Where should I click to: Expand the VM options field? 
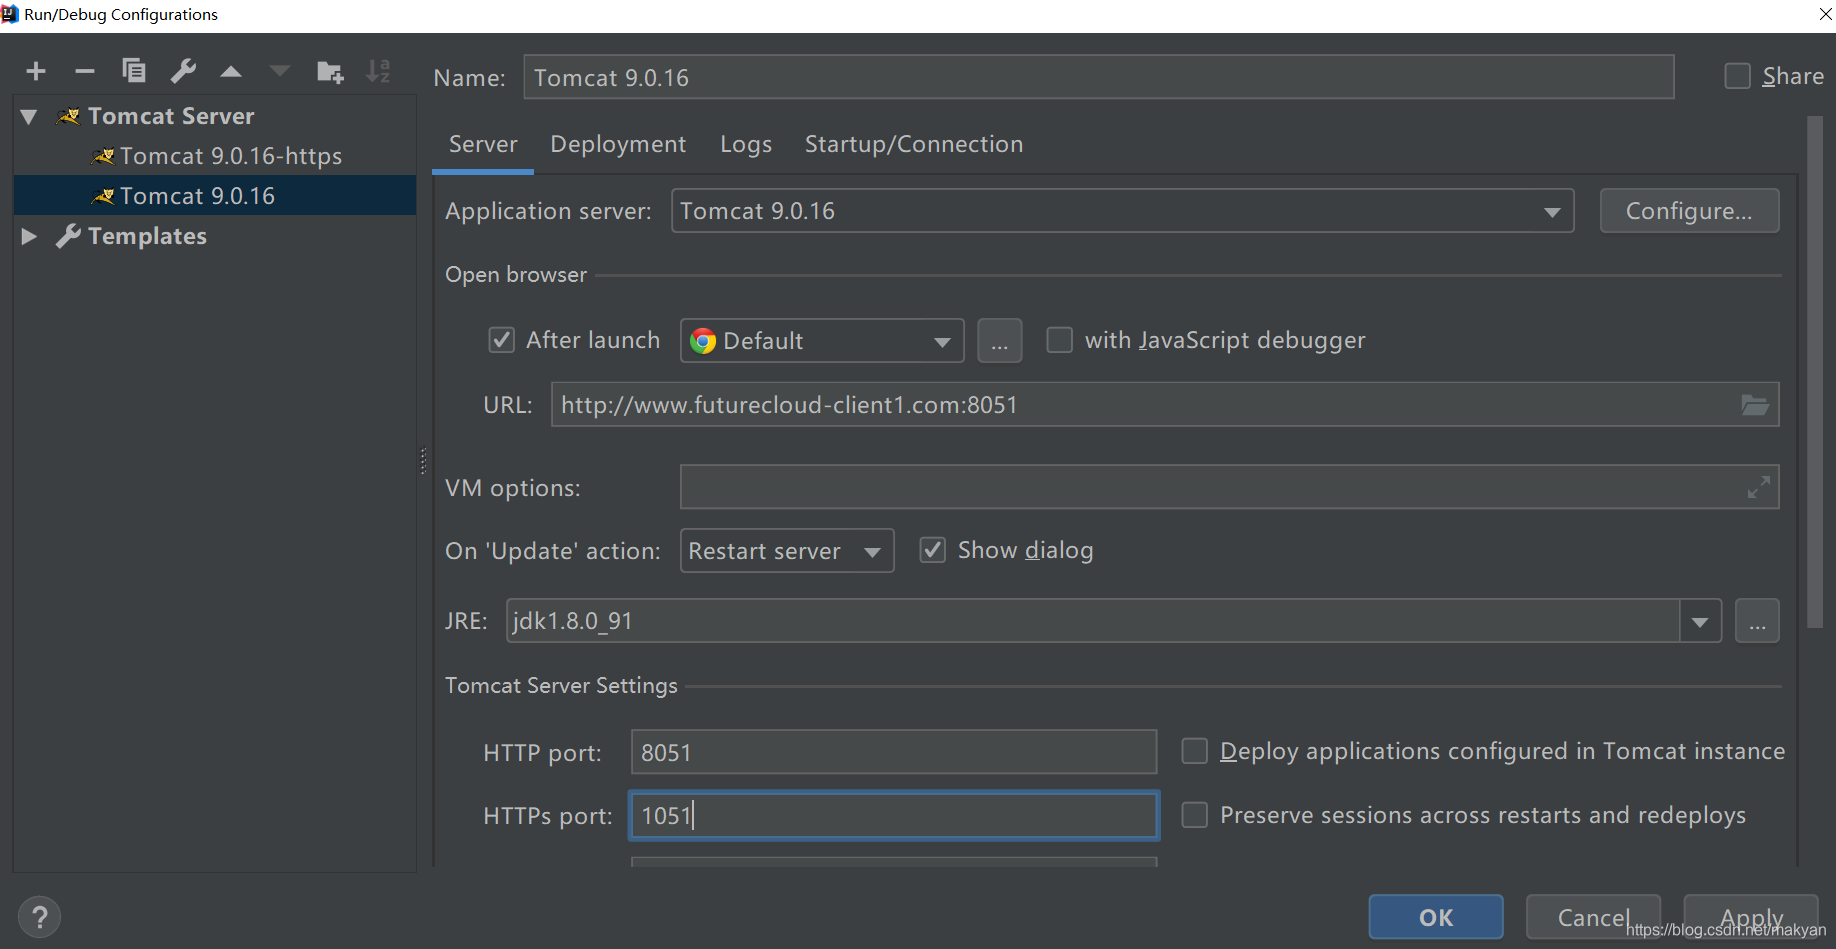[x=1759, y=487]
